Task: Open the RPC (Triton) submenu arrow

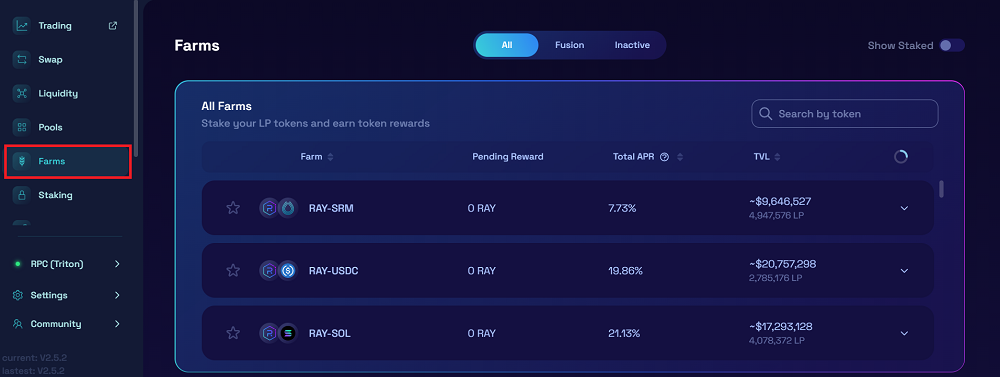Action: tap(117, 263)
